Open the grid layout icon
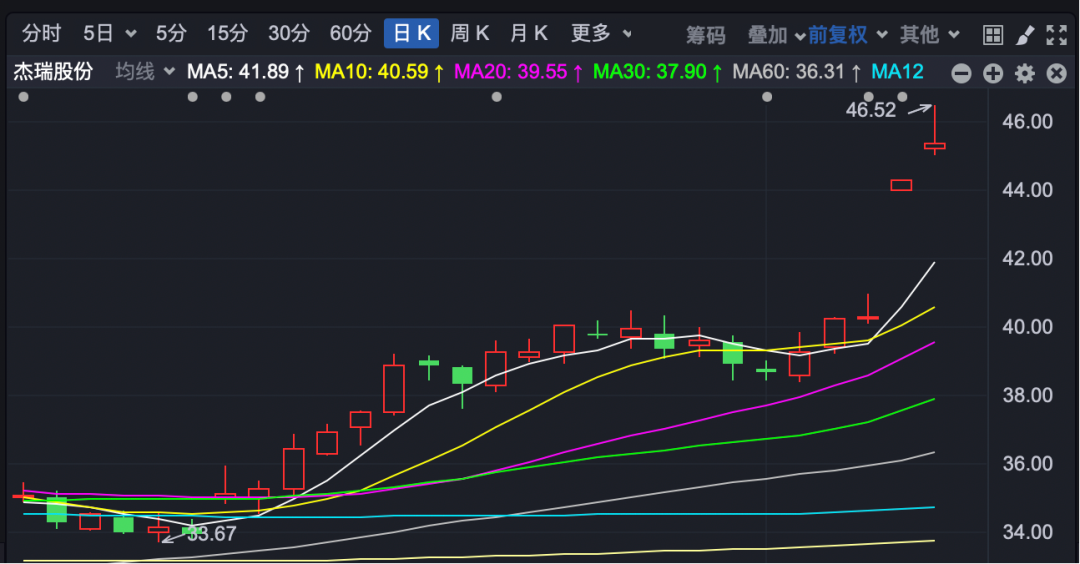 992,35
